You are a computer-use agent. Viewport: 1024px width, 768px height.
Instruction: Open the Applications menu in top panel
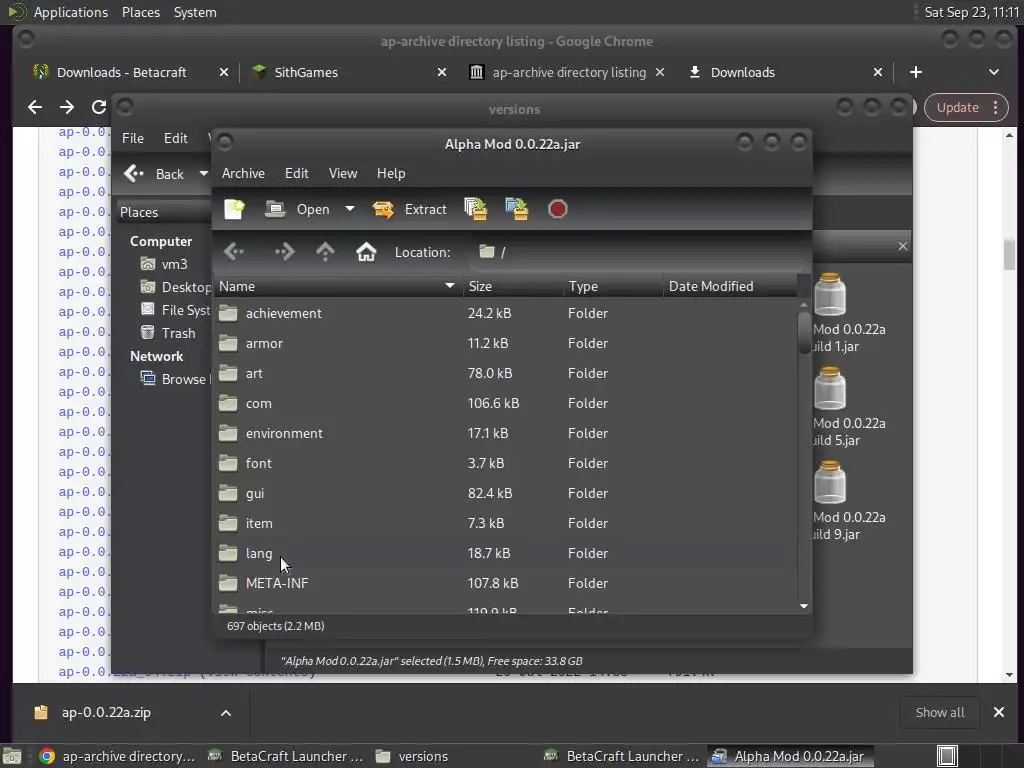pos(71,12)
